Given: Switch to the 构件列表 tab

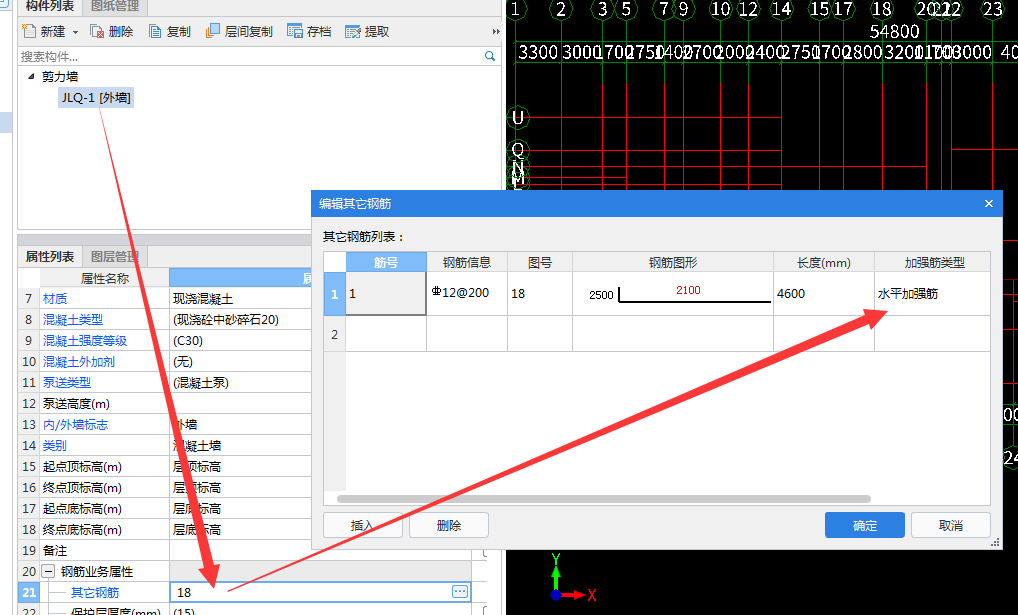Looking at the screenshot, I should [49, 6].
